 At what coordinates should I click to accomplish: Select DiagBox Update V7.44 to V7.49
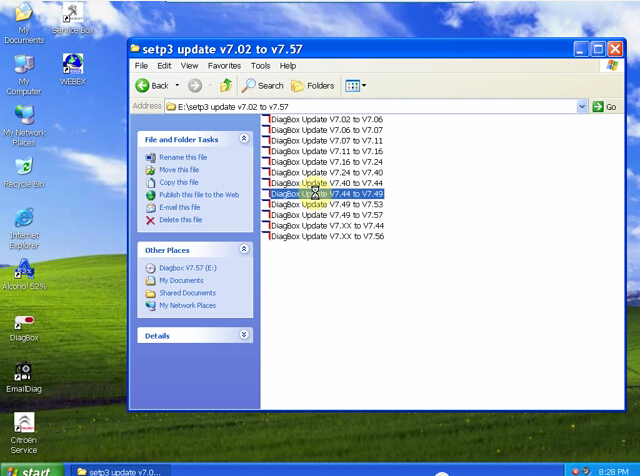[x=322, y=194]
